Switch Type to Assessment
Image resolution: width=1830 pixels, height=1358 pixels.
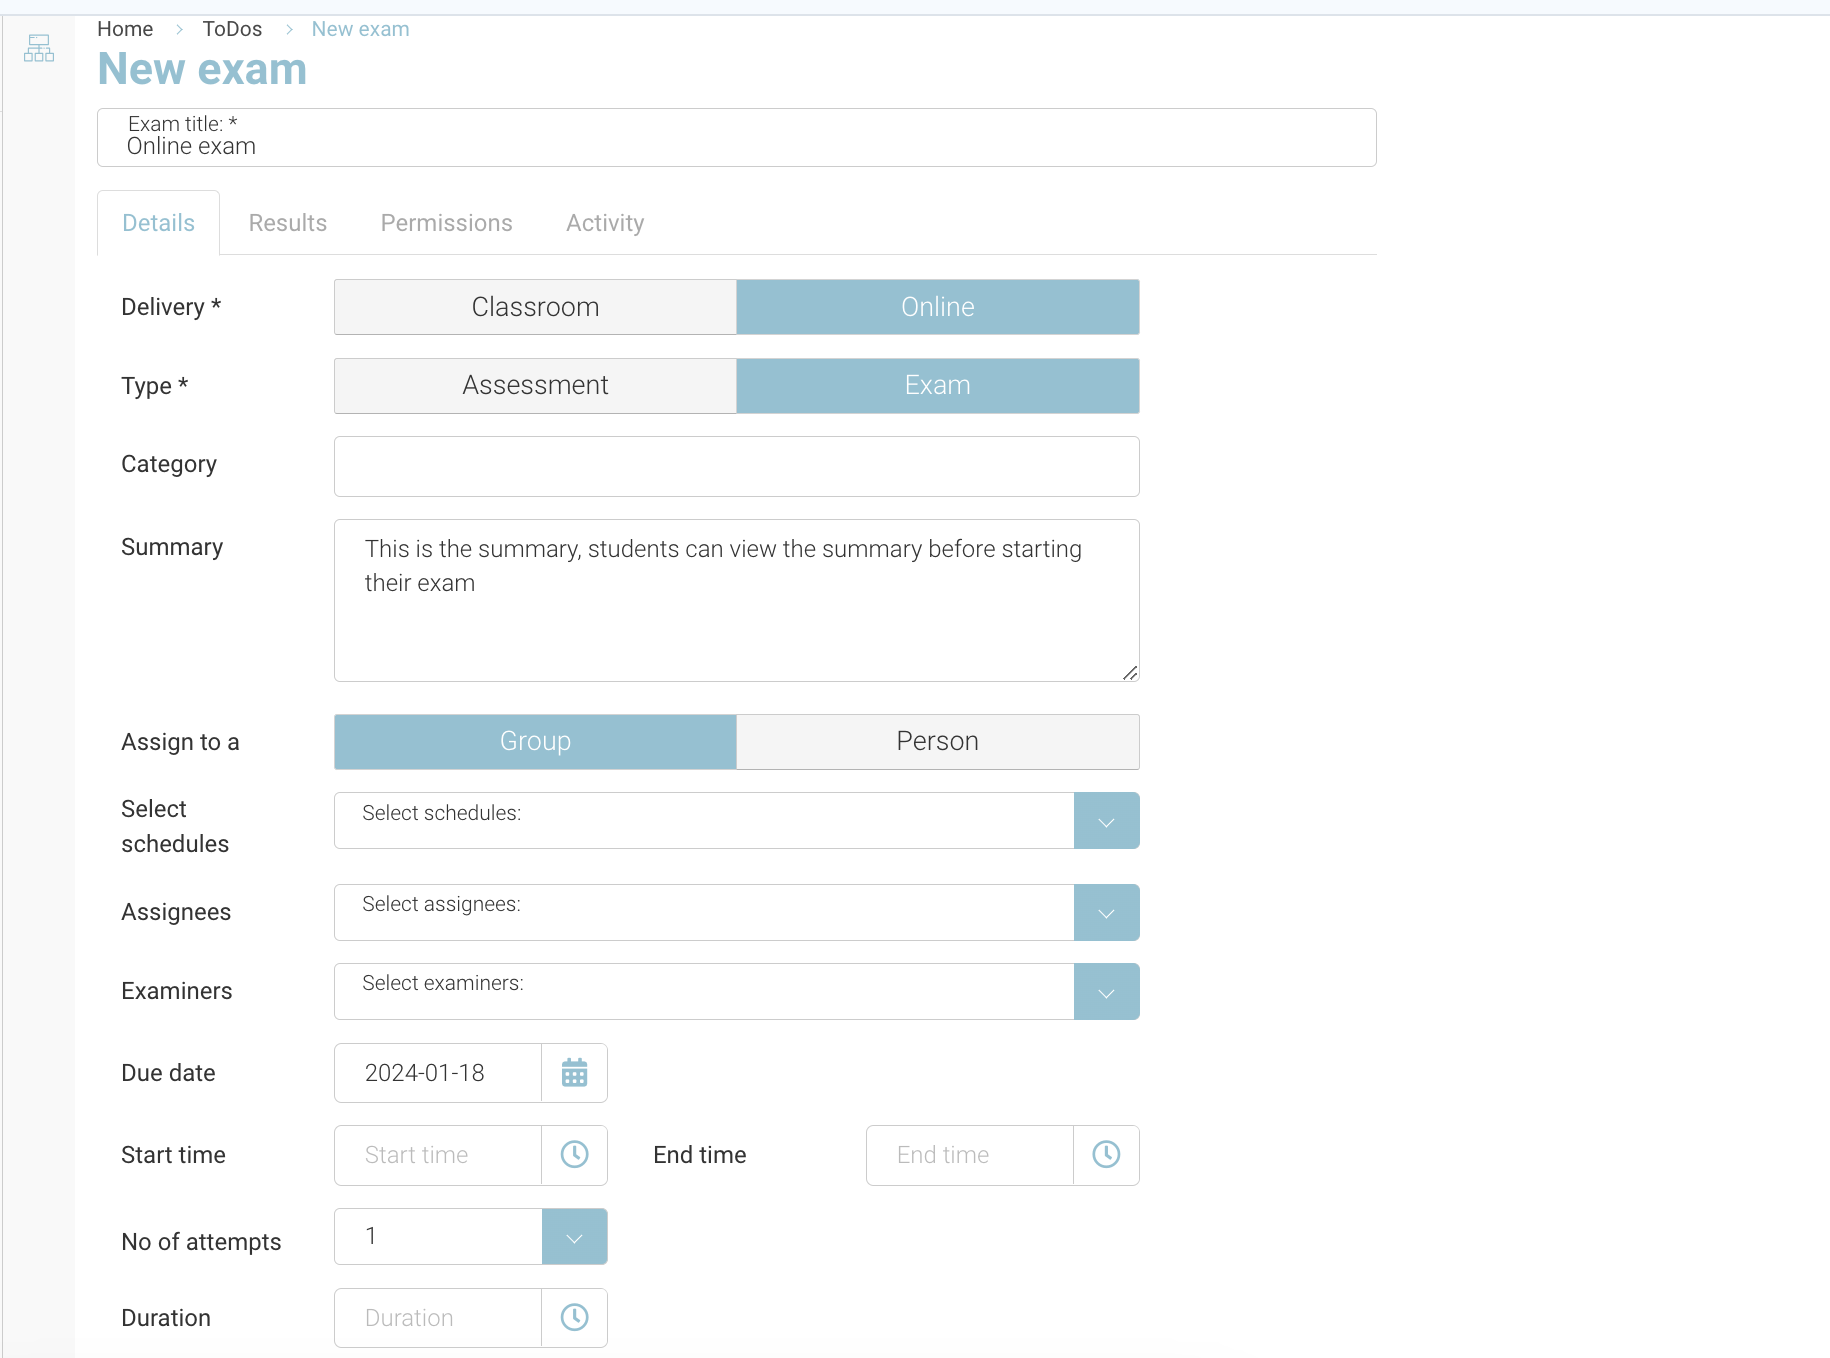(535, 386)
